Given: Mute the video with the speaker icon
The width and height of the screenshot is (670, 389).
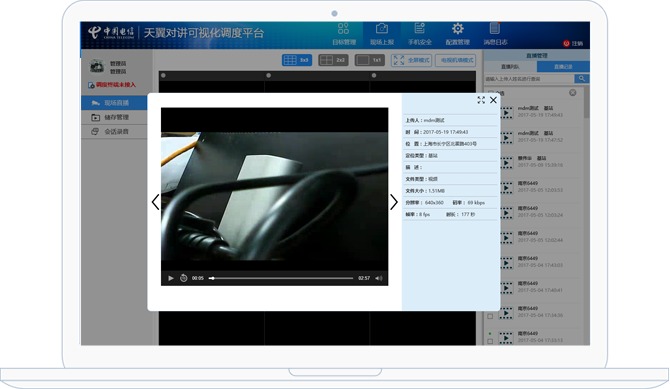Looking at the screenshot, I should 379,278.
